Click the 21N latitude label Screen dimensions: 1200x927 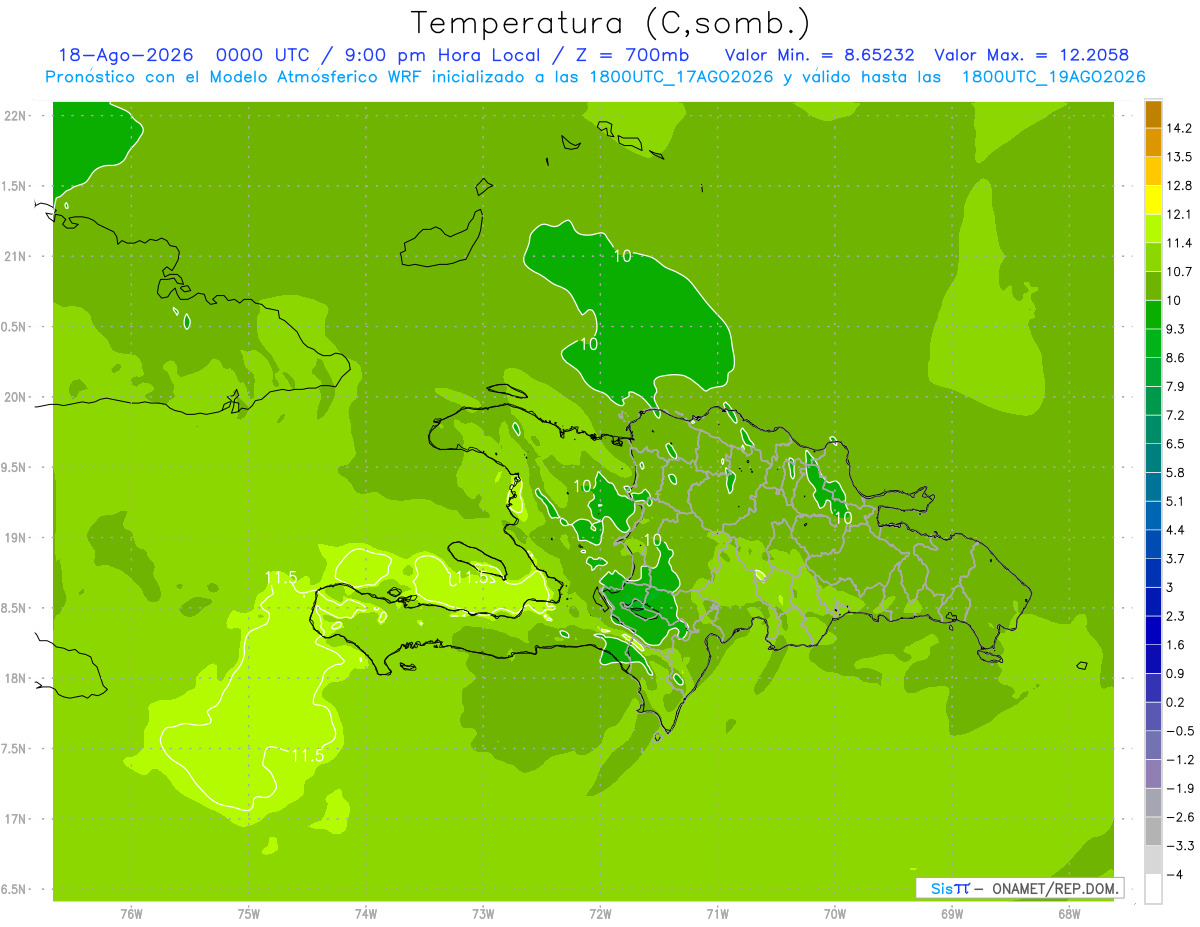16,257
